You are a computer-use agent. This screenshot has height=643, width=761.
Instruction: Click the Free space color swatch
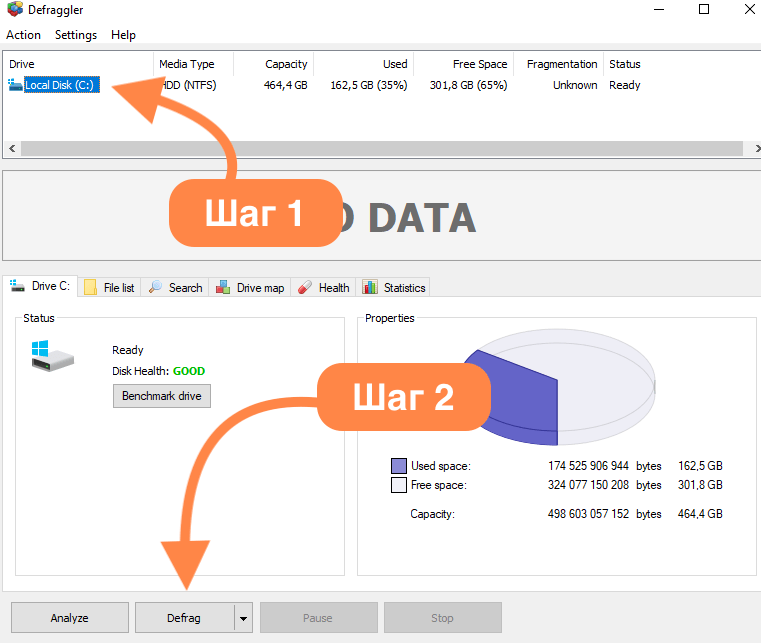click(x=398, y=485)
